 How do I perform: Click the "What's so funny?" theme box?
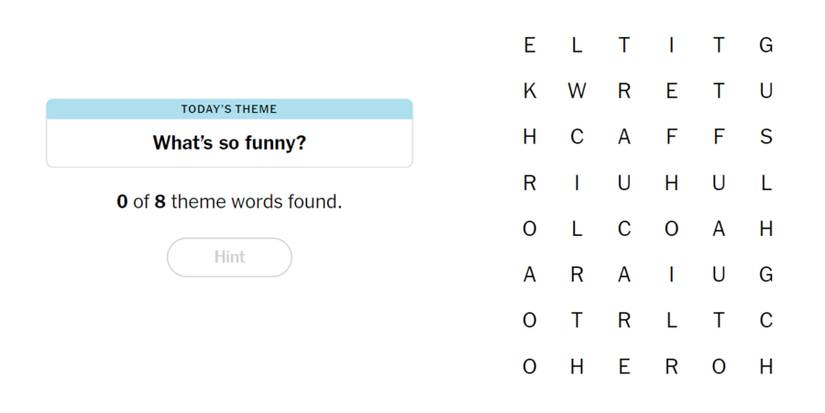(229, 142)
